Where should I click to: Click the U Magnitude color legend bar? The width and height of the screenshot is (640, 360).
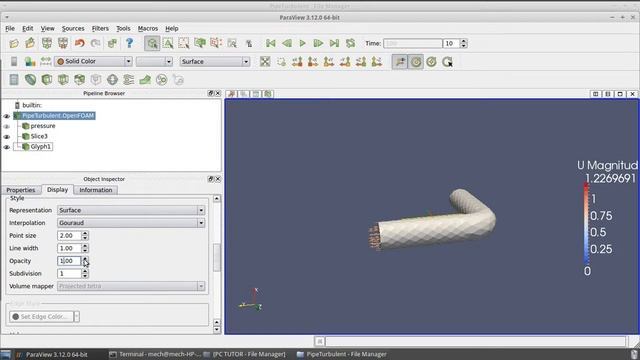point(587,225)
